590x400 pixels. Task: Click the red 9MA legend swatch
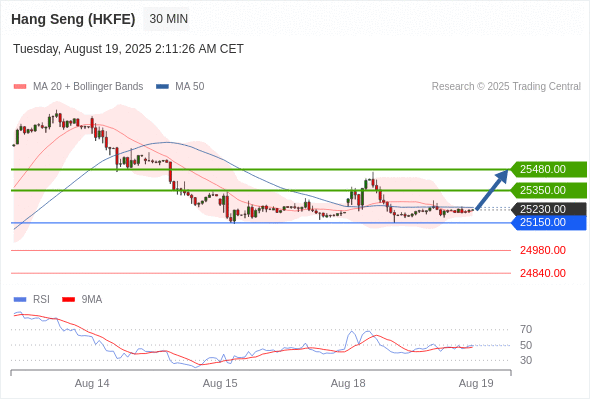click(x=68, y=300)
